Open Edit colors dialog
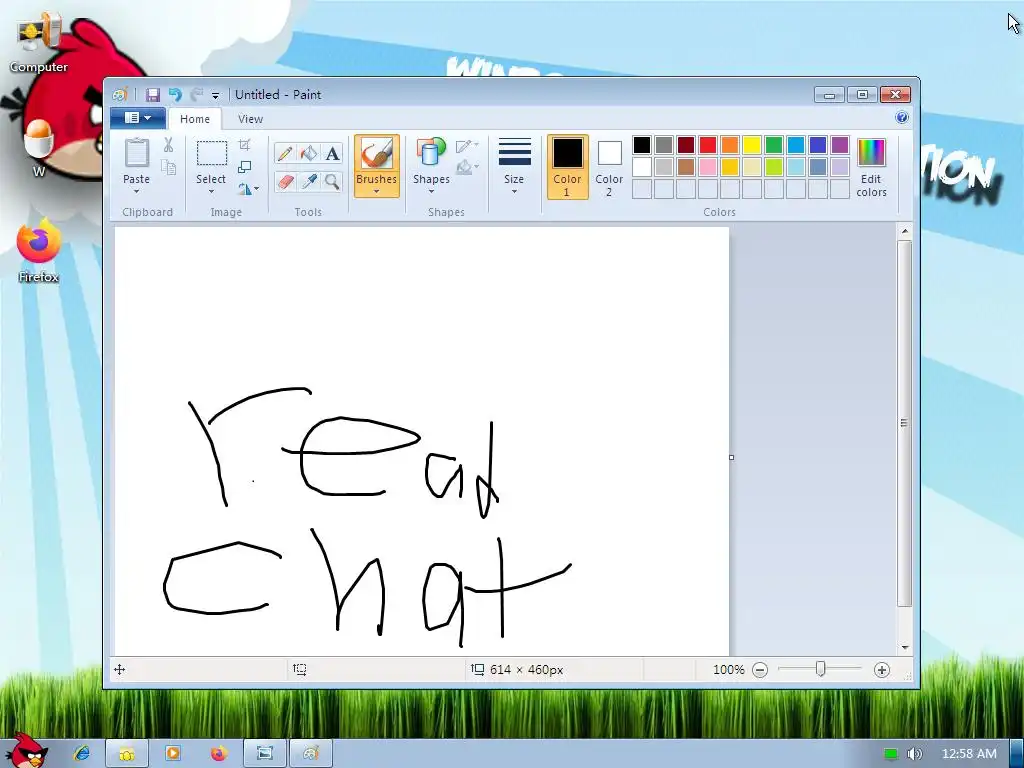Viewport: 1024px width, 768px height. coord(871,167)
